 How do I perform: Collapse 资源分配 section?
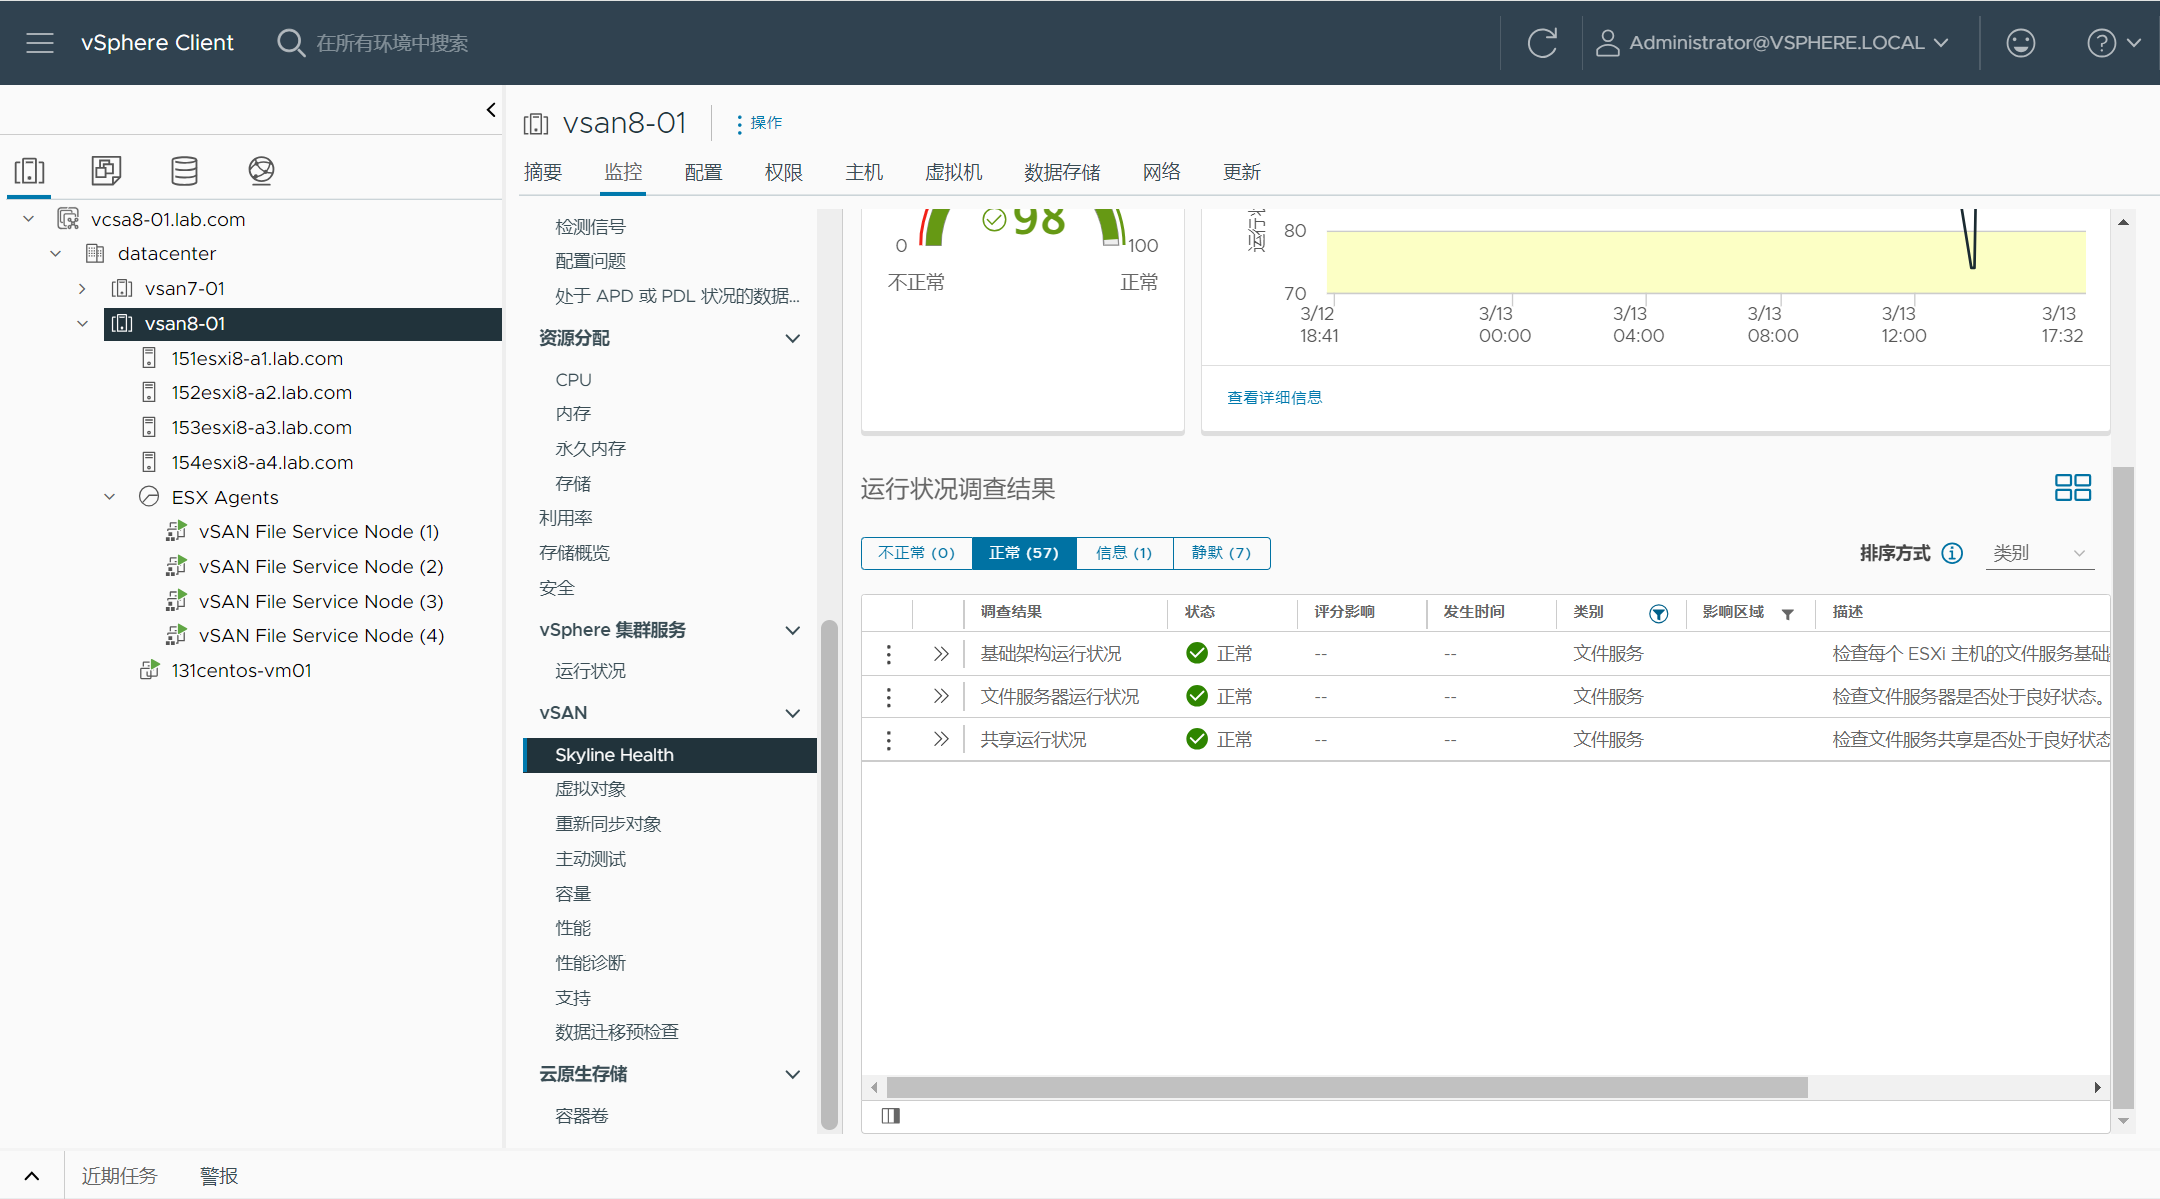click(x=792, y=338)
